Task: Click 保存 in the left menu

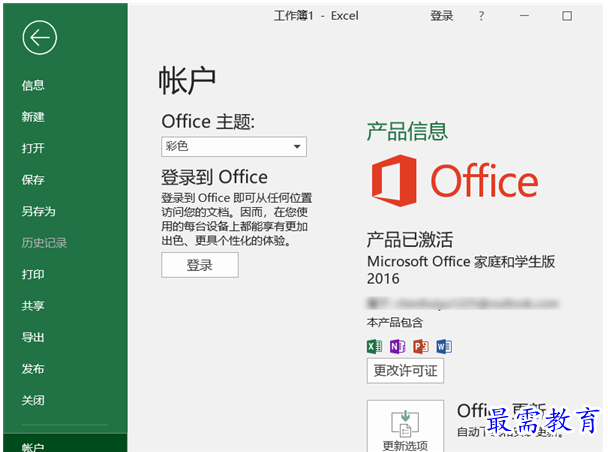Action: 33,179
